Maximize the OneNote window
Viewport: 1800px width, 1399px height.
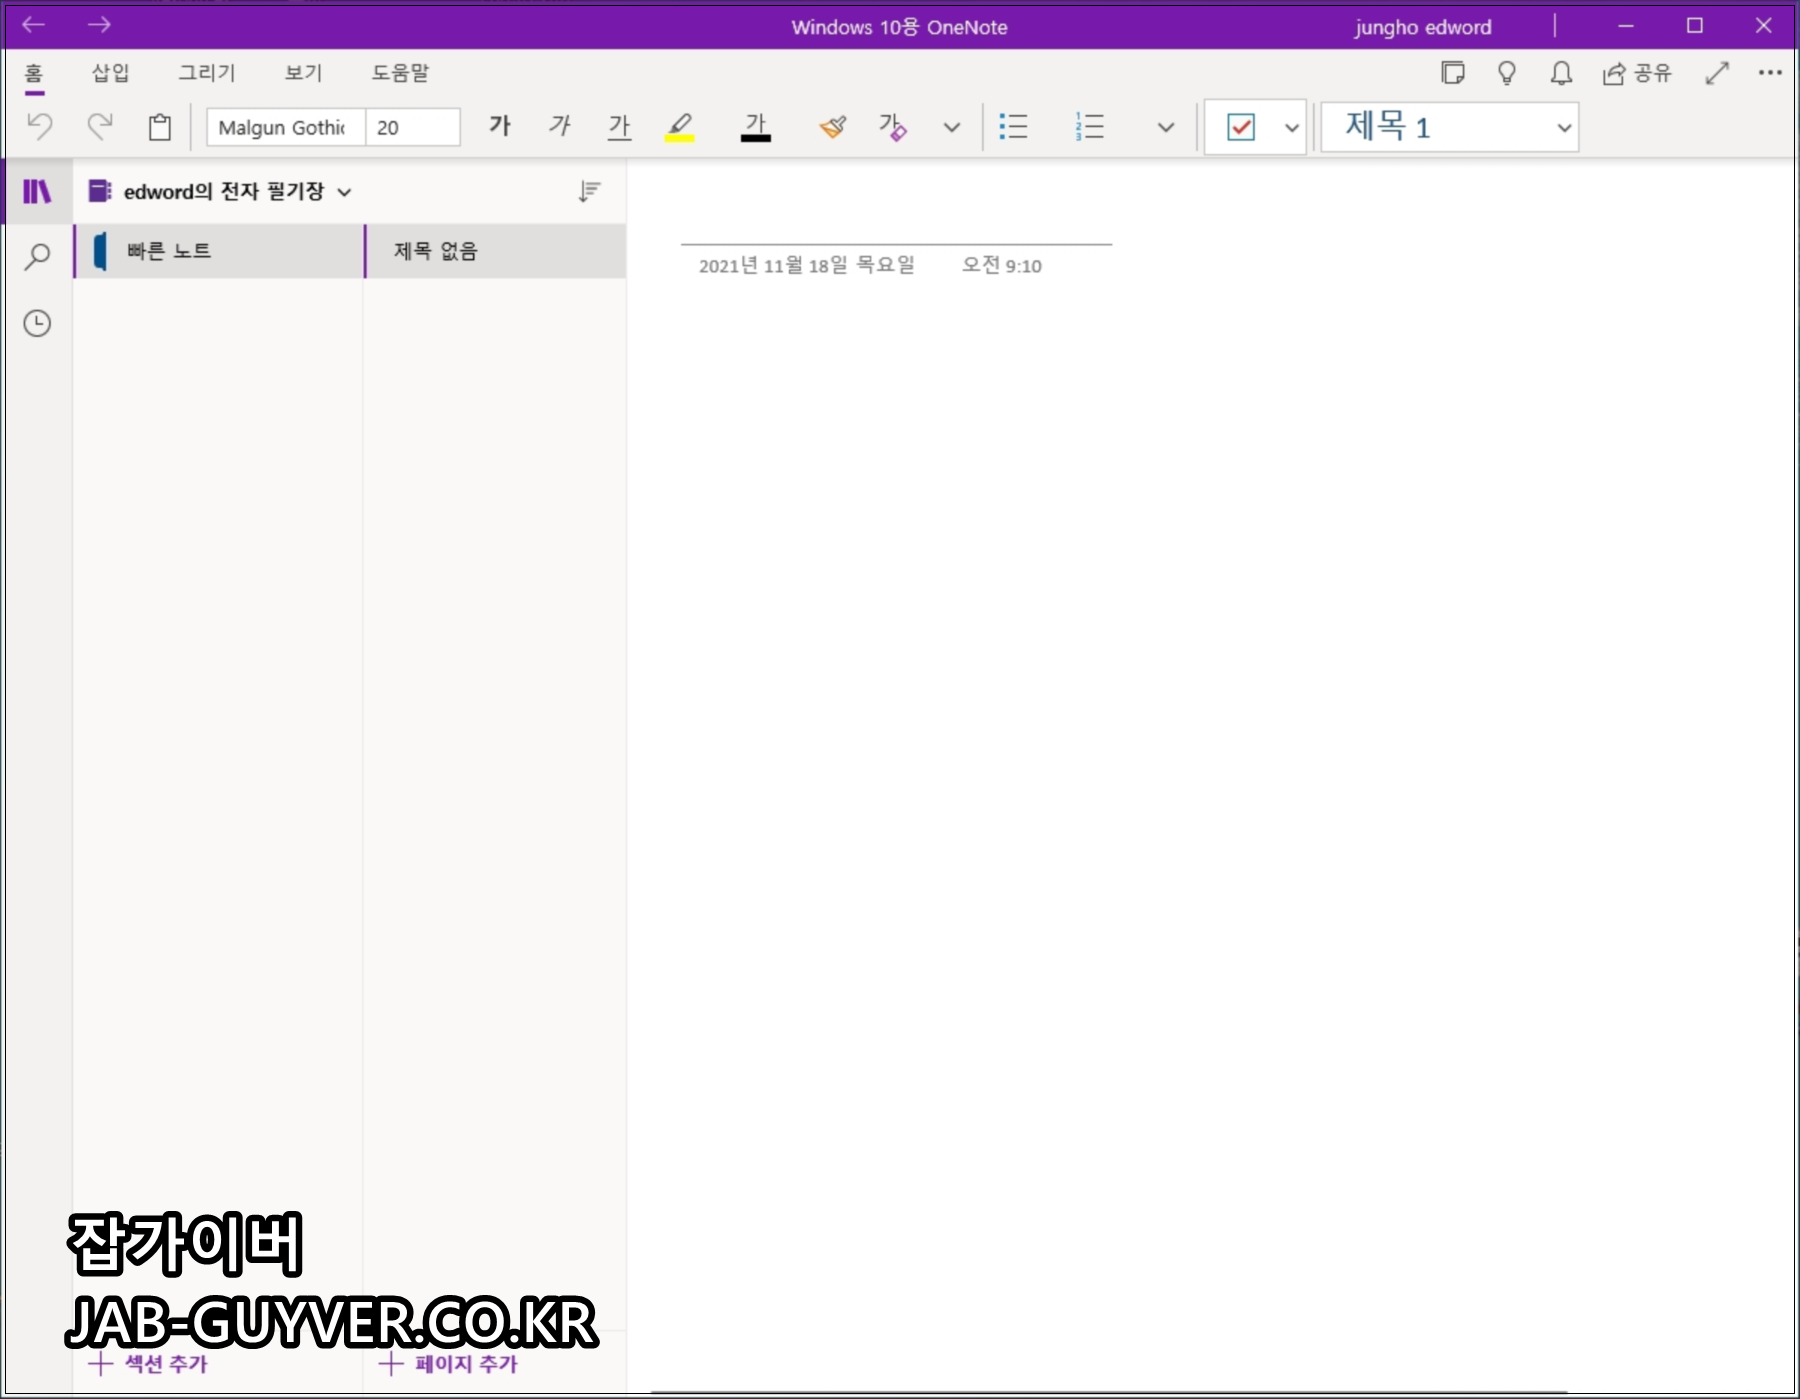pos(1695,26)
